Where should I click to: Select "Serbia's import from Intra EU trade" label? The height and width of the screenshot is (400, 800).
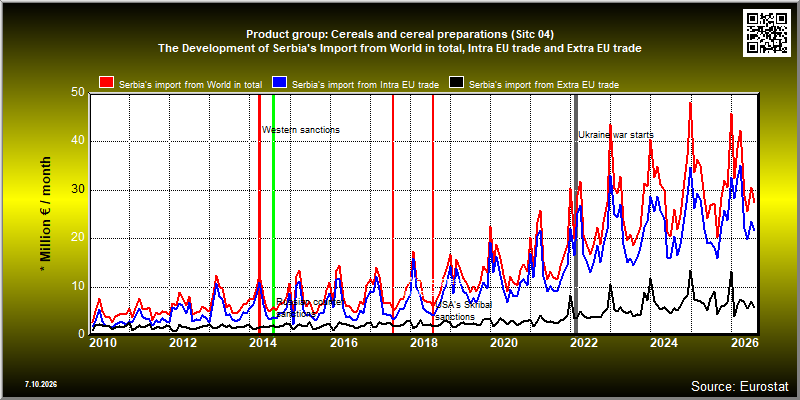365,85
